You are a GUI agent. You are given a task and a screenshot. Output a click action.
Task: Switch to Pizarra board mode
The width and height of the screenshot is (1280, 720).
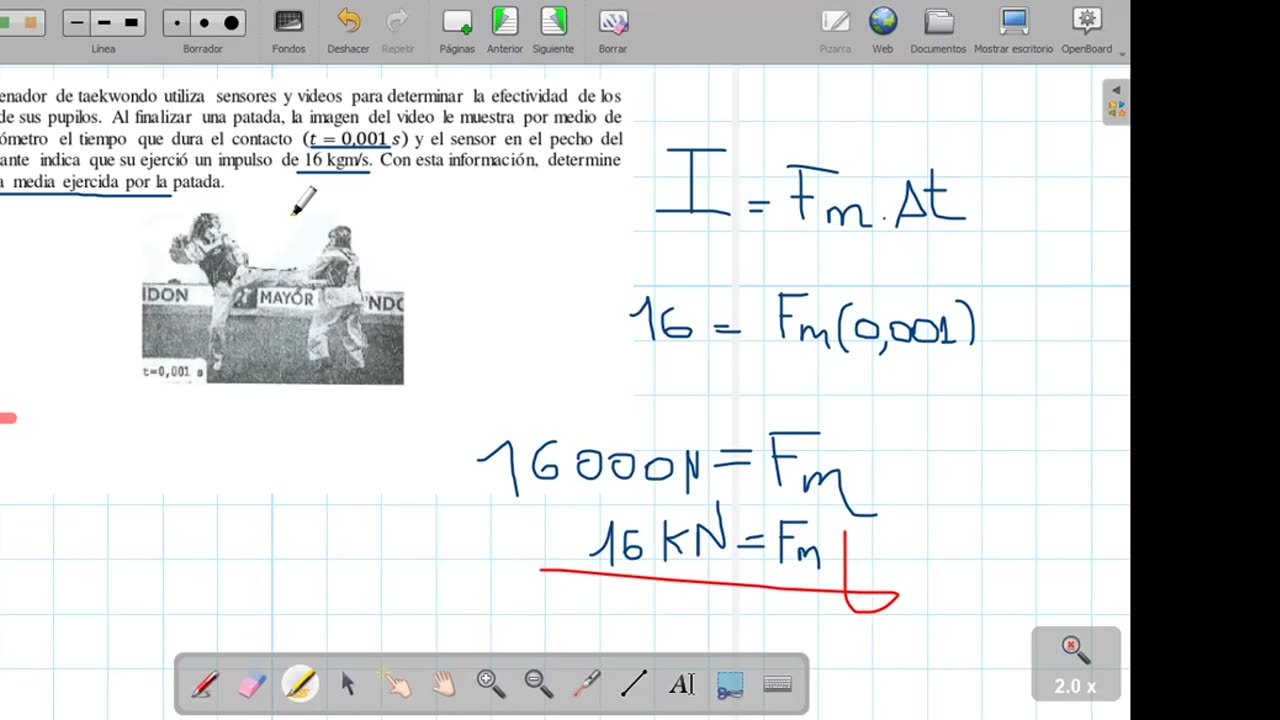(x=835, y=31)
